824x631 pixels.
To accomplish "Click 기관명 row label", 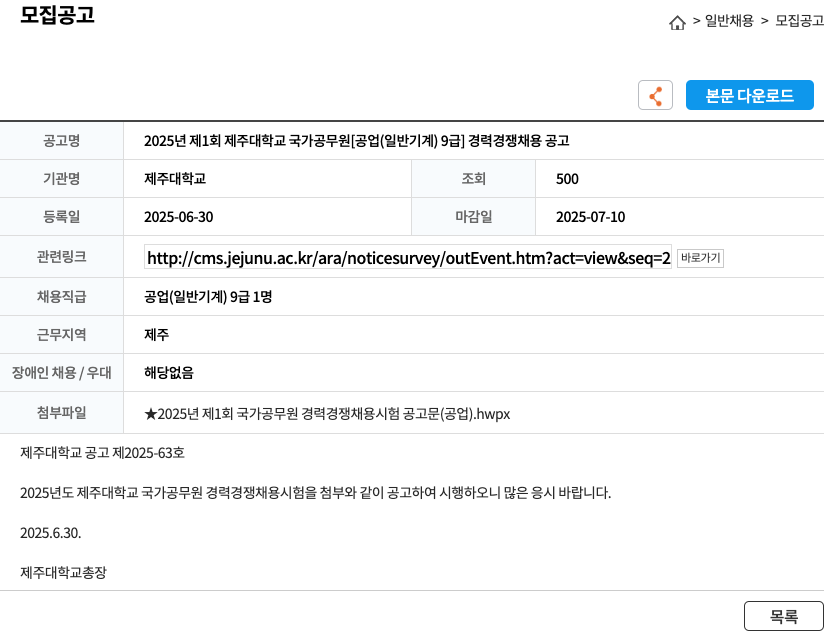I will (x=61, y=179).
